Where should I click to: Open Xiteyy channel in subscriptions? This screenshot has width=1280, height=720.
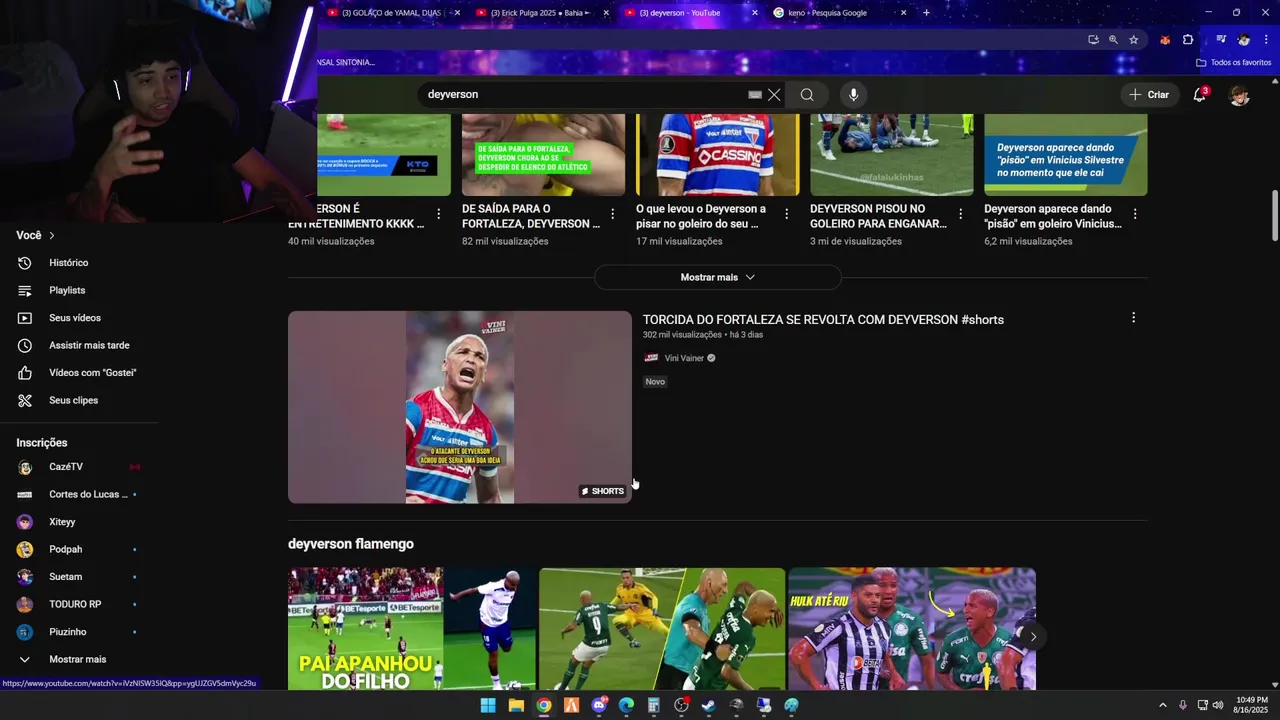click(62, 522)
